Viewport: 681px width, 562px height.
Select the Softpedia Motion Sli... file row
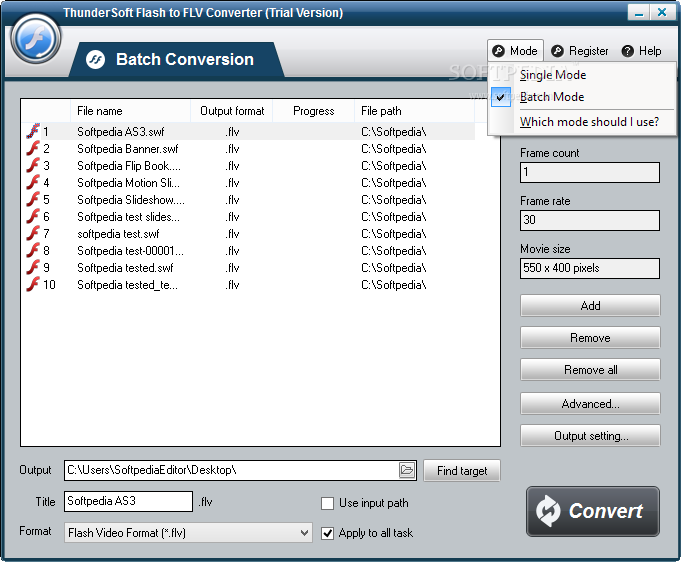pyautogui.click(x=248, y=182)
